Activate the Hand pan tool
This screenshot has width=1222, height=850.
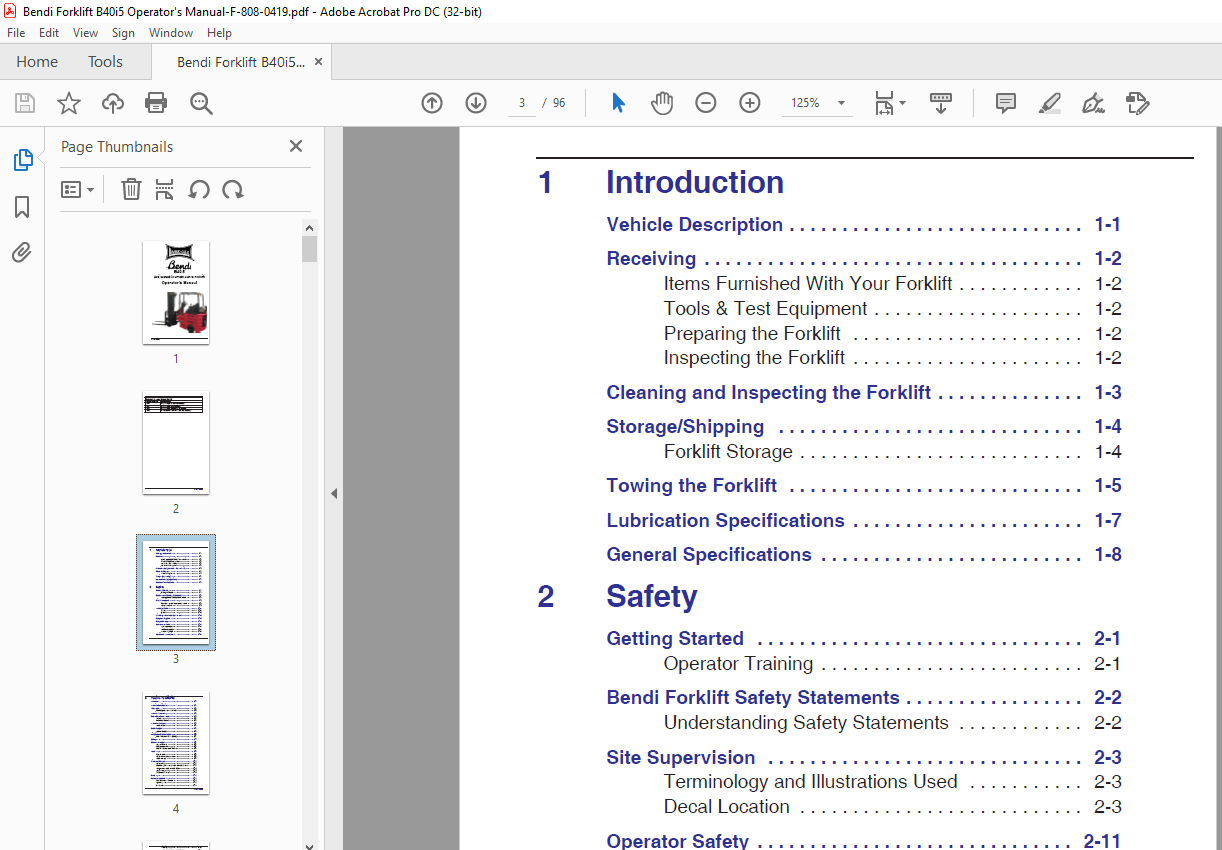pyautogui.click(x=662, y=103)
